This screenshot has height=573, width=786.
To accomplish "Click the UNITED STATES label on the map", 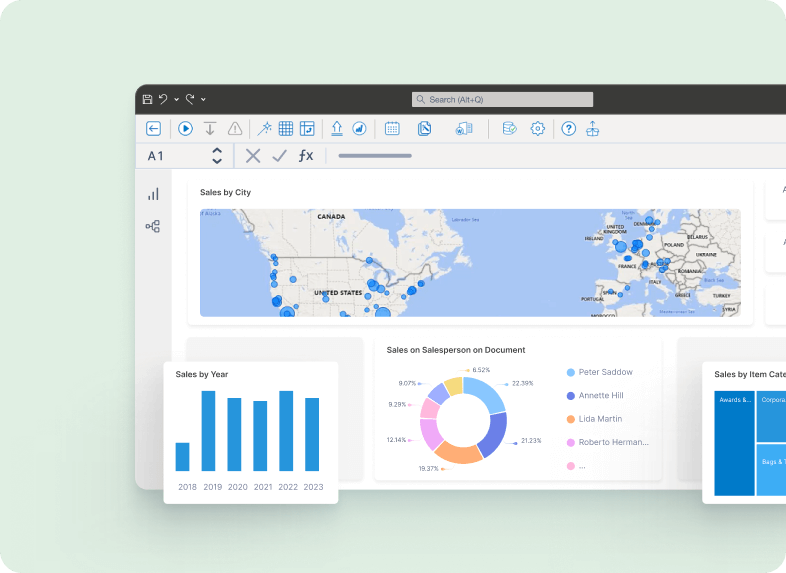I will (x=338, y=292).
